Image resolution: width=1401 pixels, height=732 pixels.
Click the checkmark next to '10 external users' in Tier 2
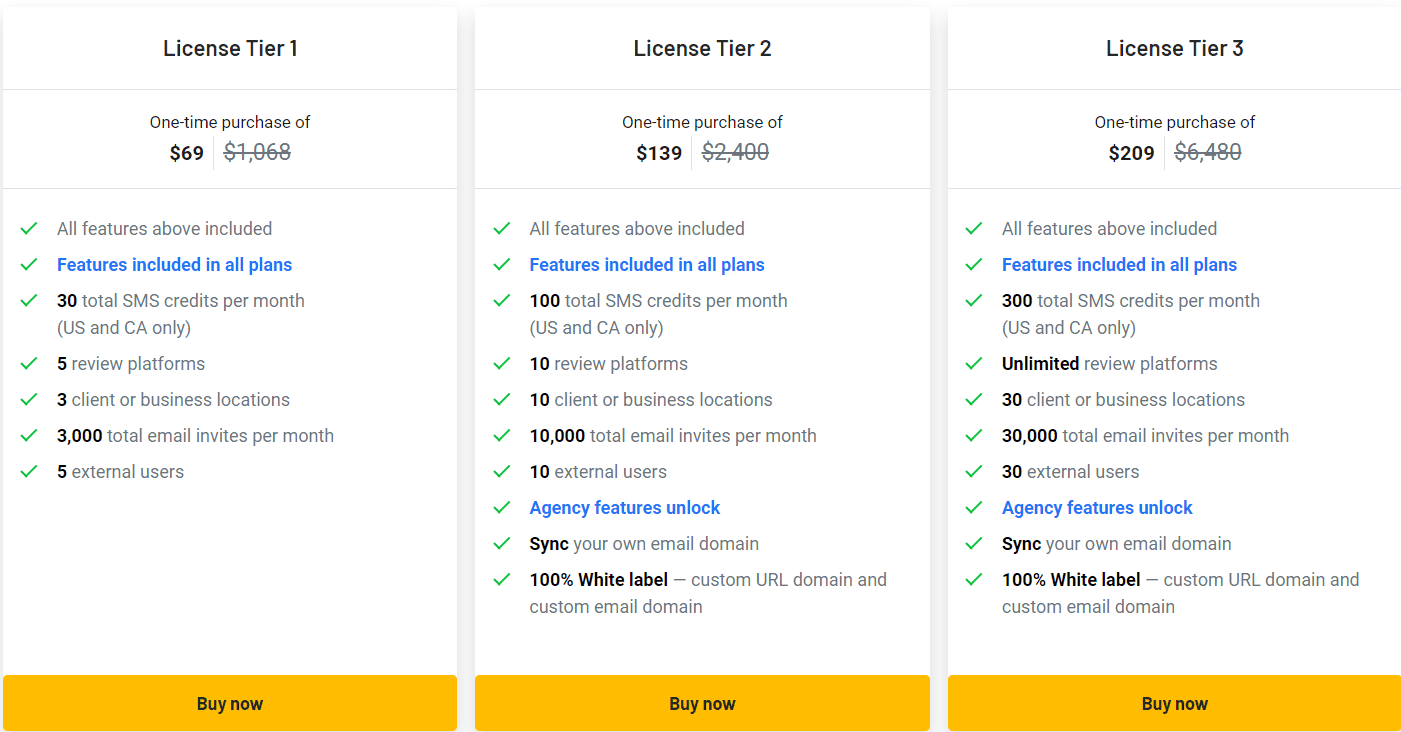point(502,471)
